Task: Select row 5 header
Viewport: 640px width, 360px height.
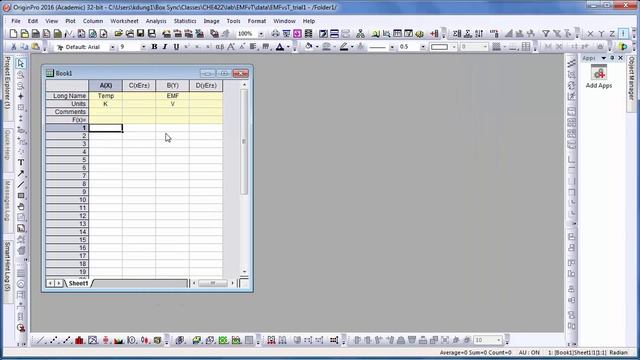Action: pos(67,160)
